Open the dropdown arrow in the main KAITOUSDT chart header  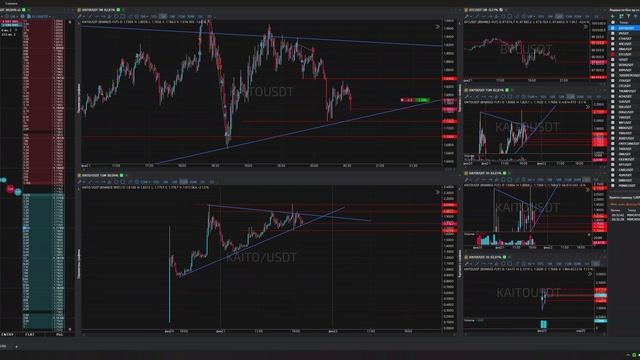tap(123, 10)
